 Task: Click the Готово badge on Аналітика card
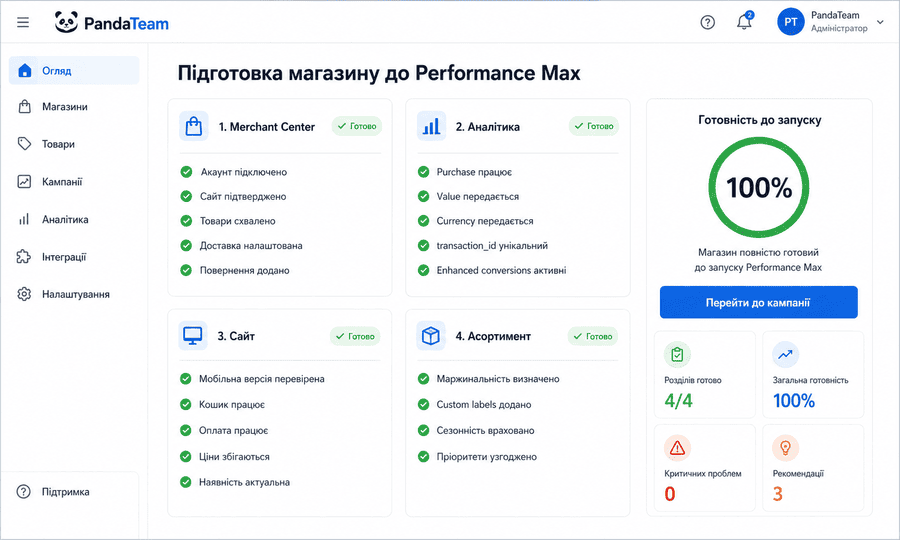pos(594,126)
